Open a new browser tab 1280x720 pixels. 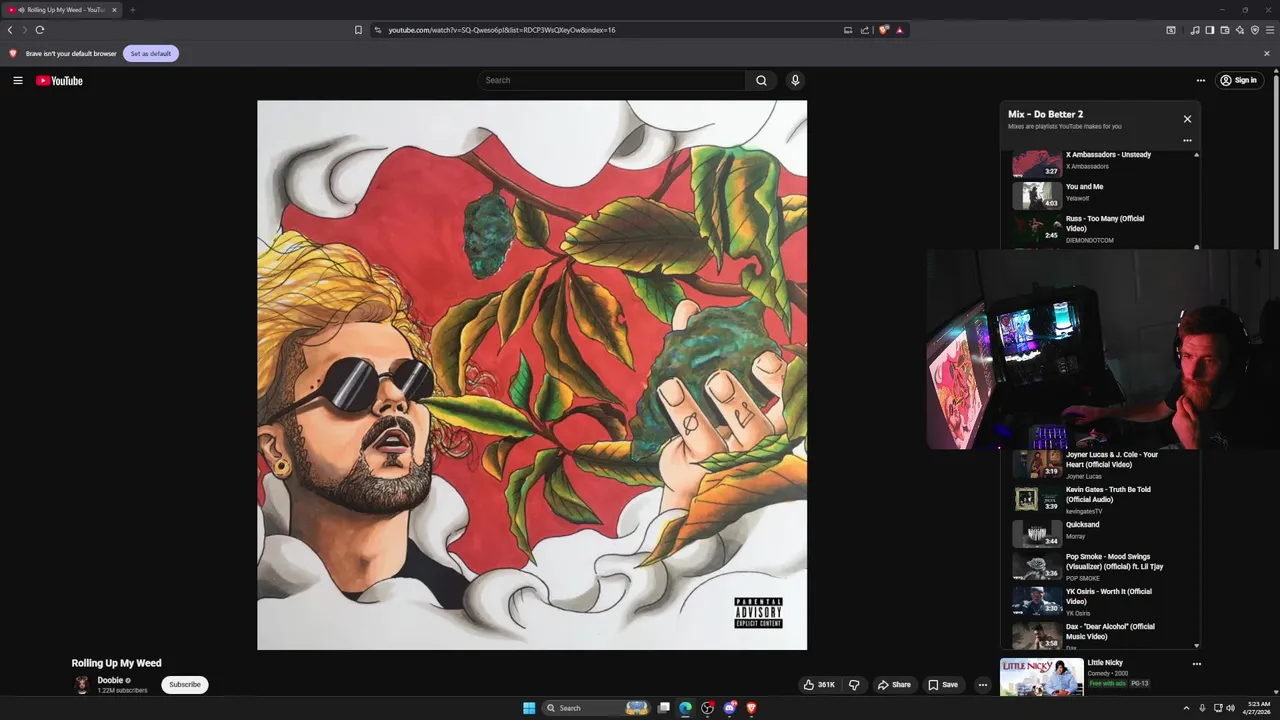coord(132,10)
